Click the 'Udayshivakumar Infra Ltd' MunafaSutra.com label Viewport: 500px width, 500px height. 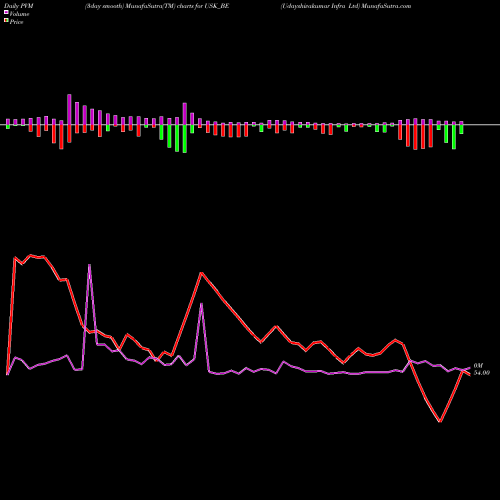(x=346, y=6)
